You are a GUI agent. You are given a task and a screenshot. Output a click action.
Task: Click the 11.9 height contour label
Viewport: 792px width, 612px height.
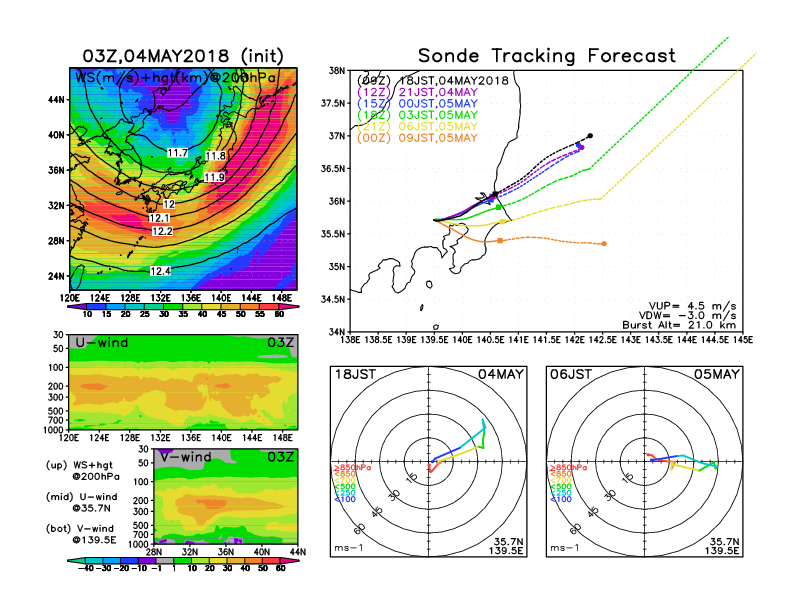[214, 177]
